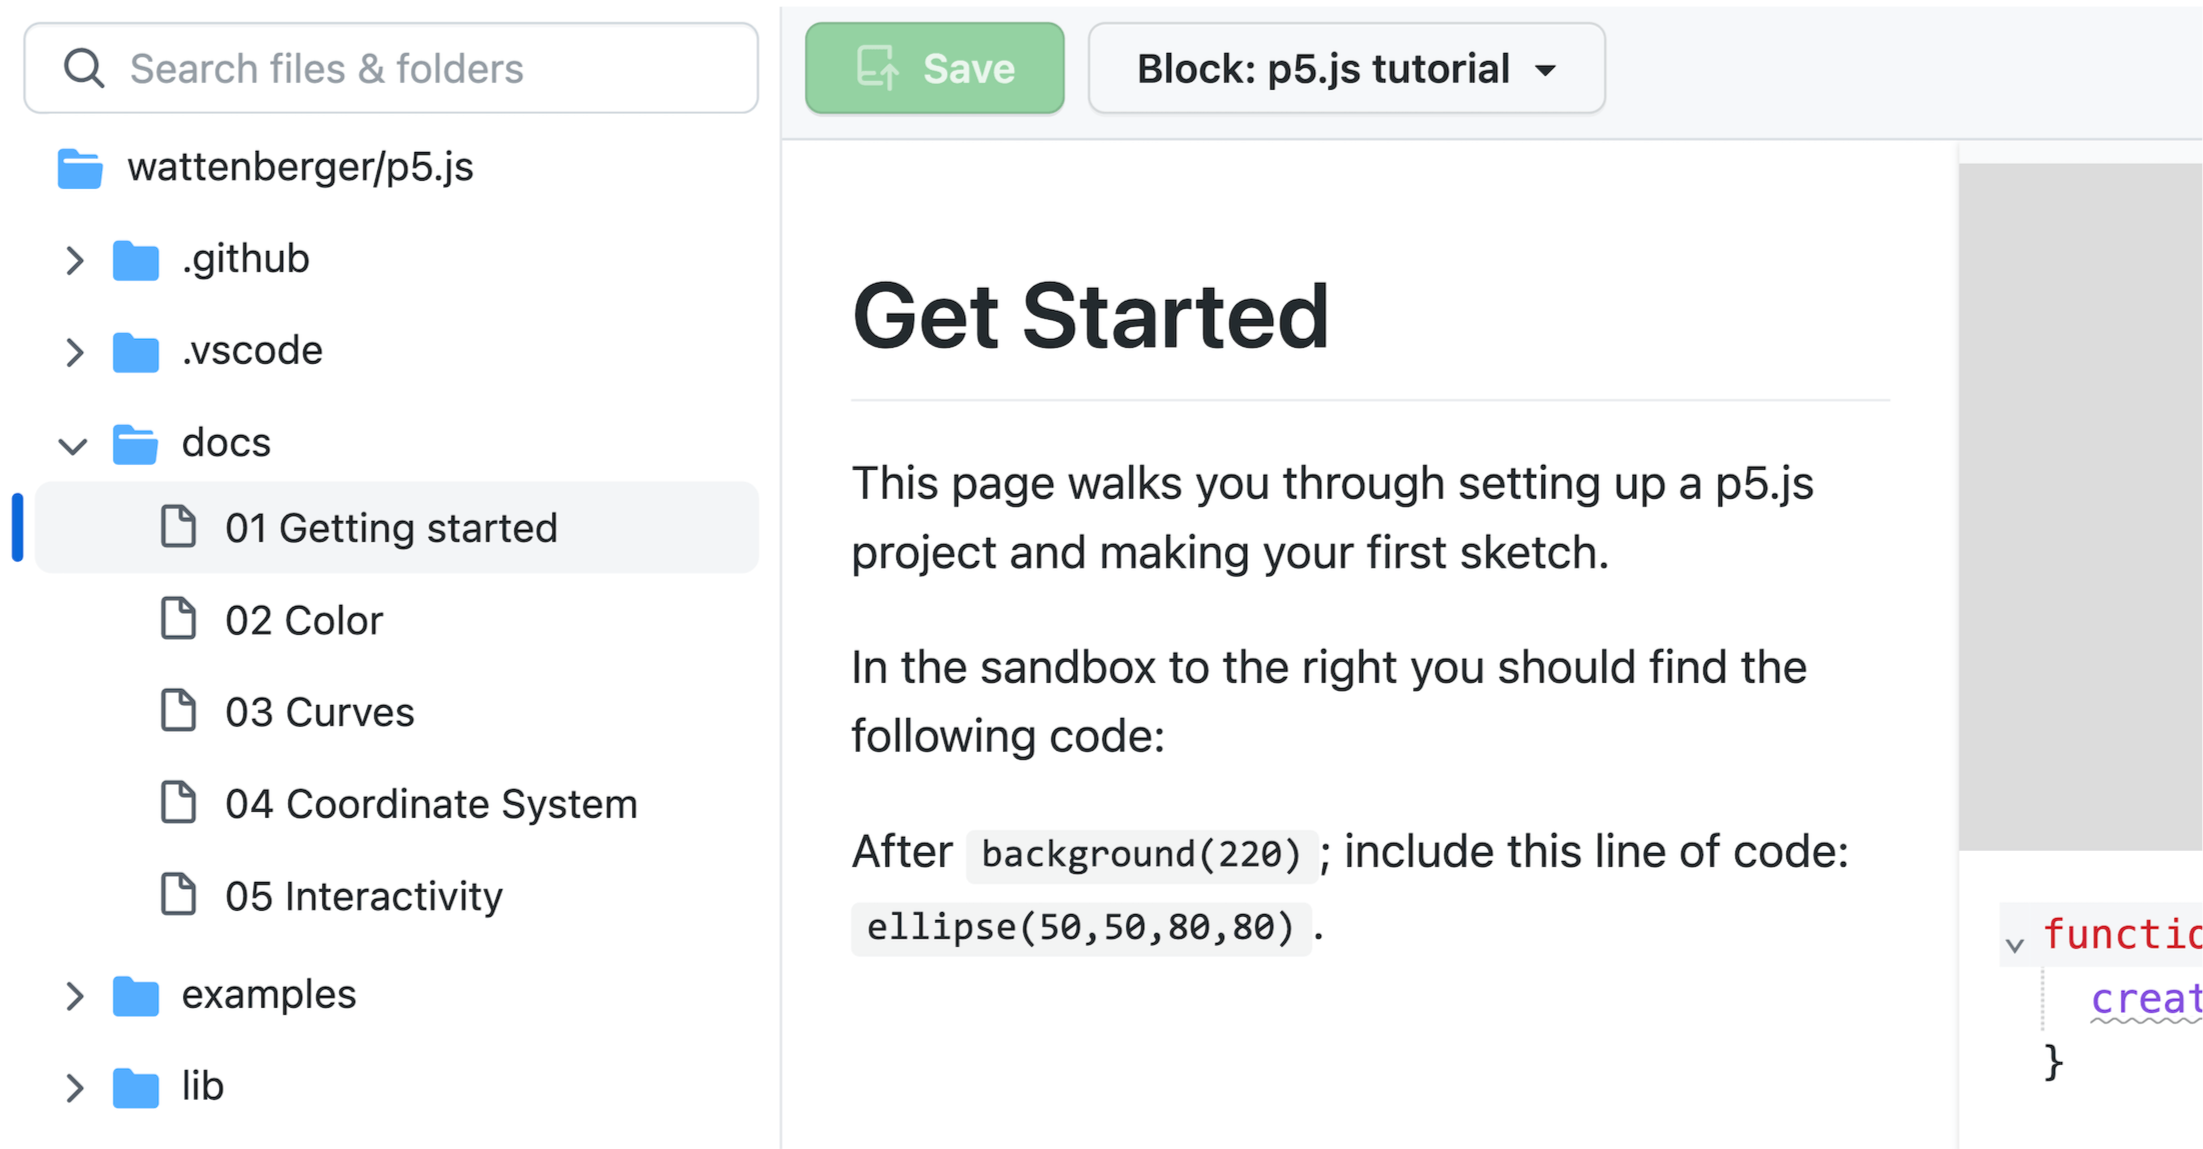Save changes with the green Save button
Viewport: 2203px width, 1149px height.
coord(934,69)
